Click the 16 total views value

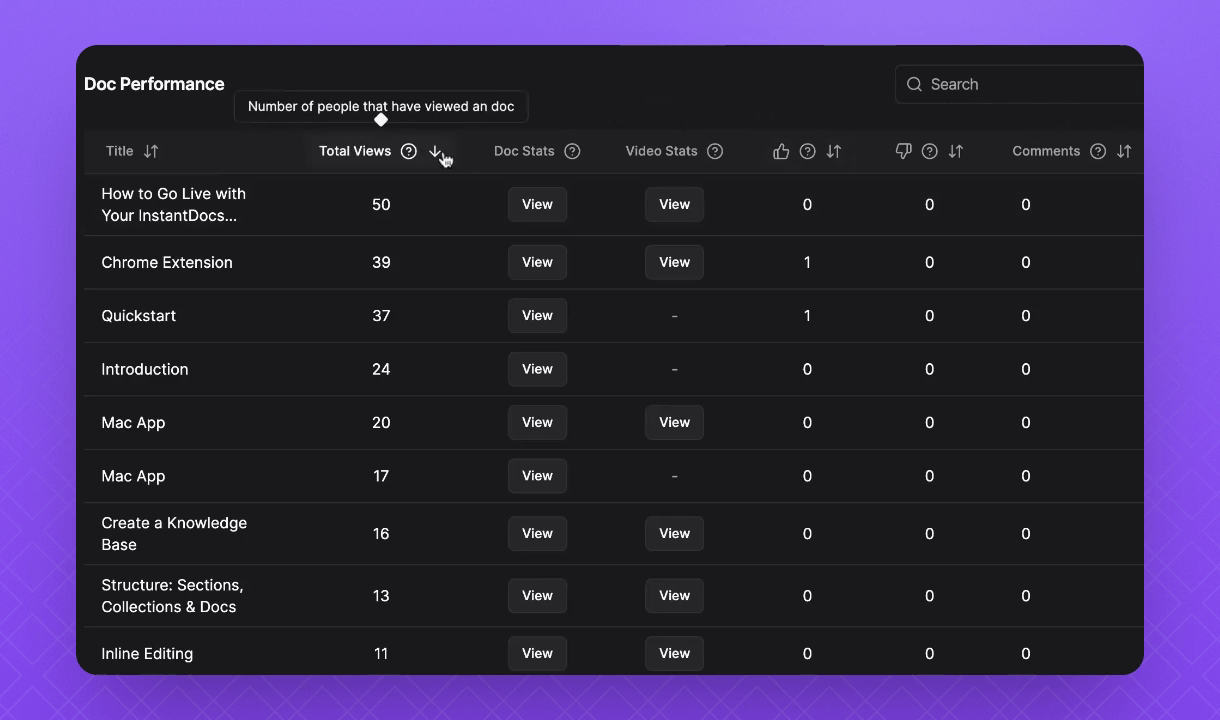point(381,533)
